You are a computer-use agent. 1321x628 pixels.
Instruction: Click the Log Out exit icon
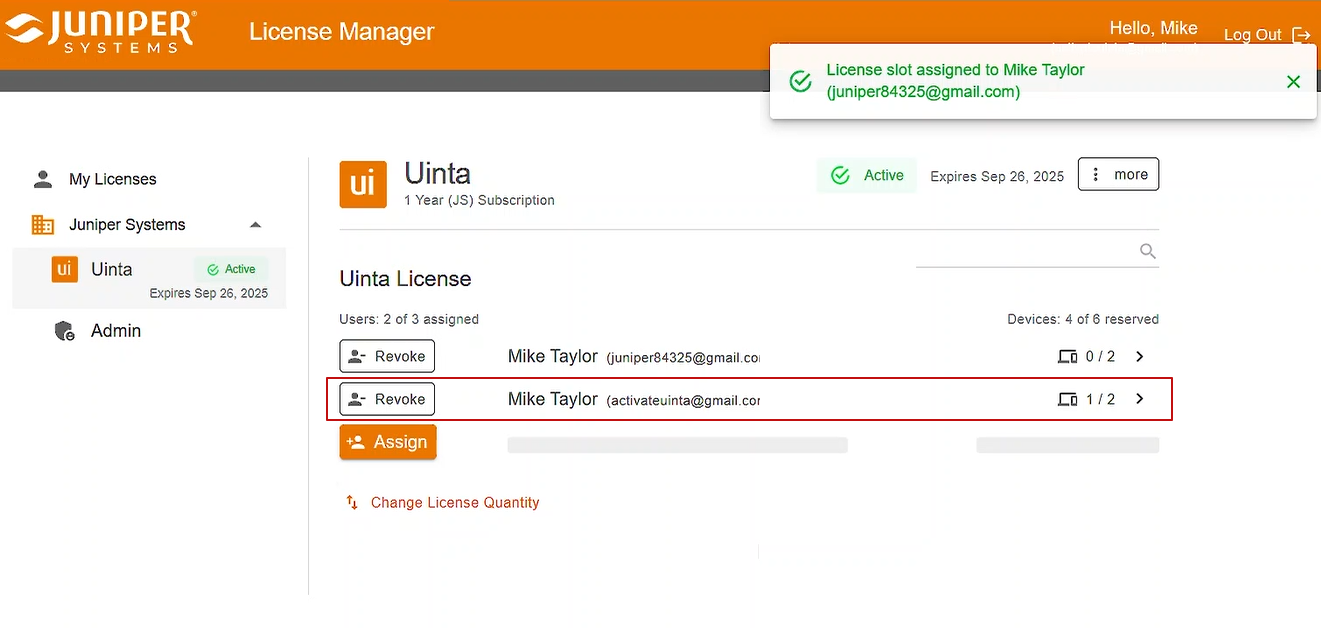1301,35
